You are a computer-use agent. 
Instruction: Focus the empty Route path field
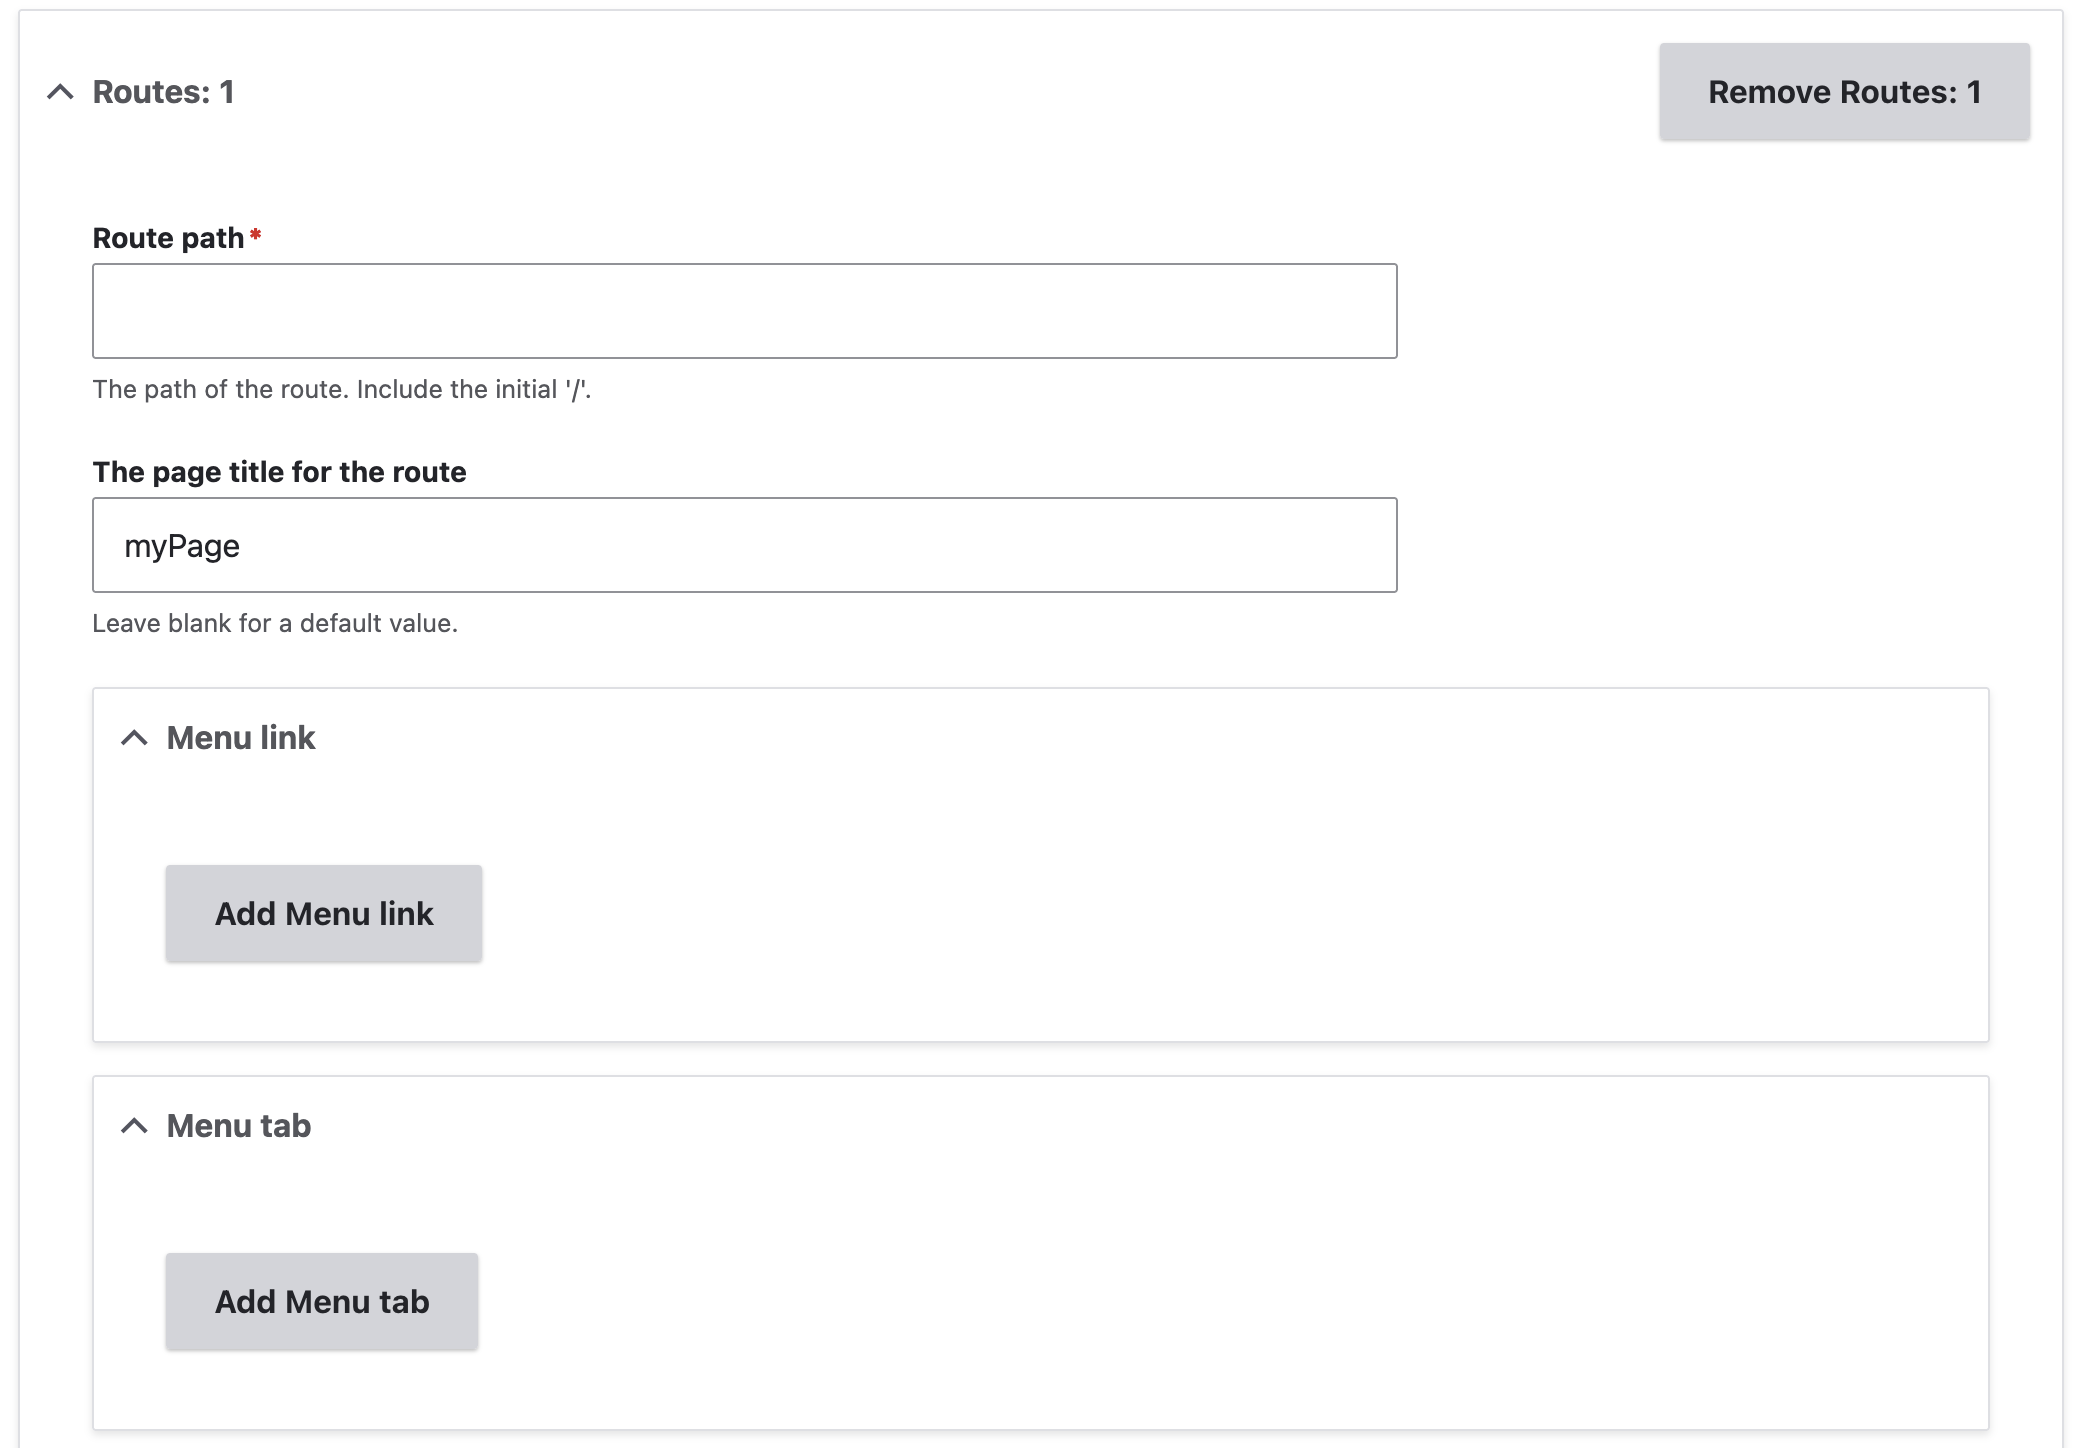744,311
